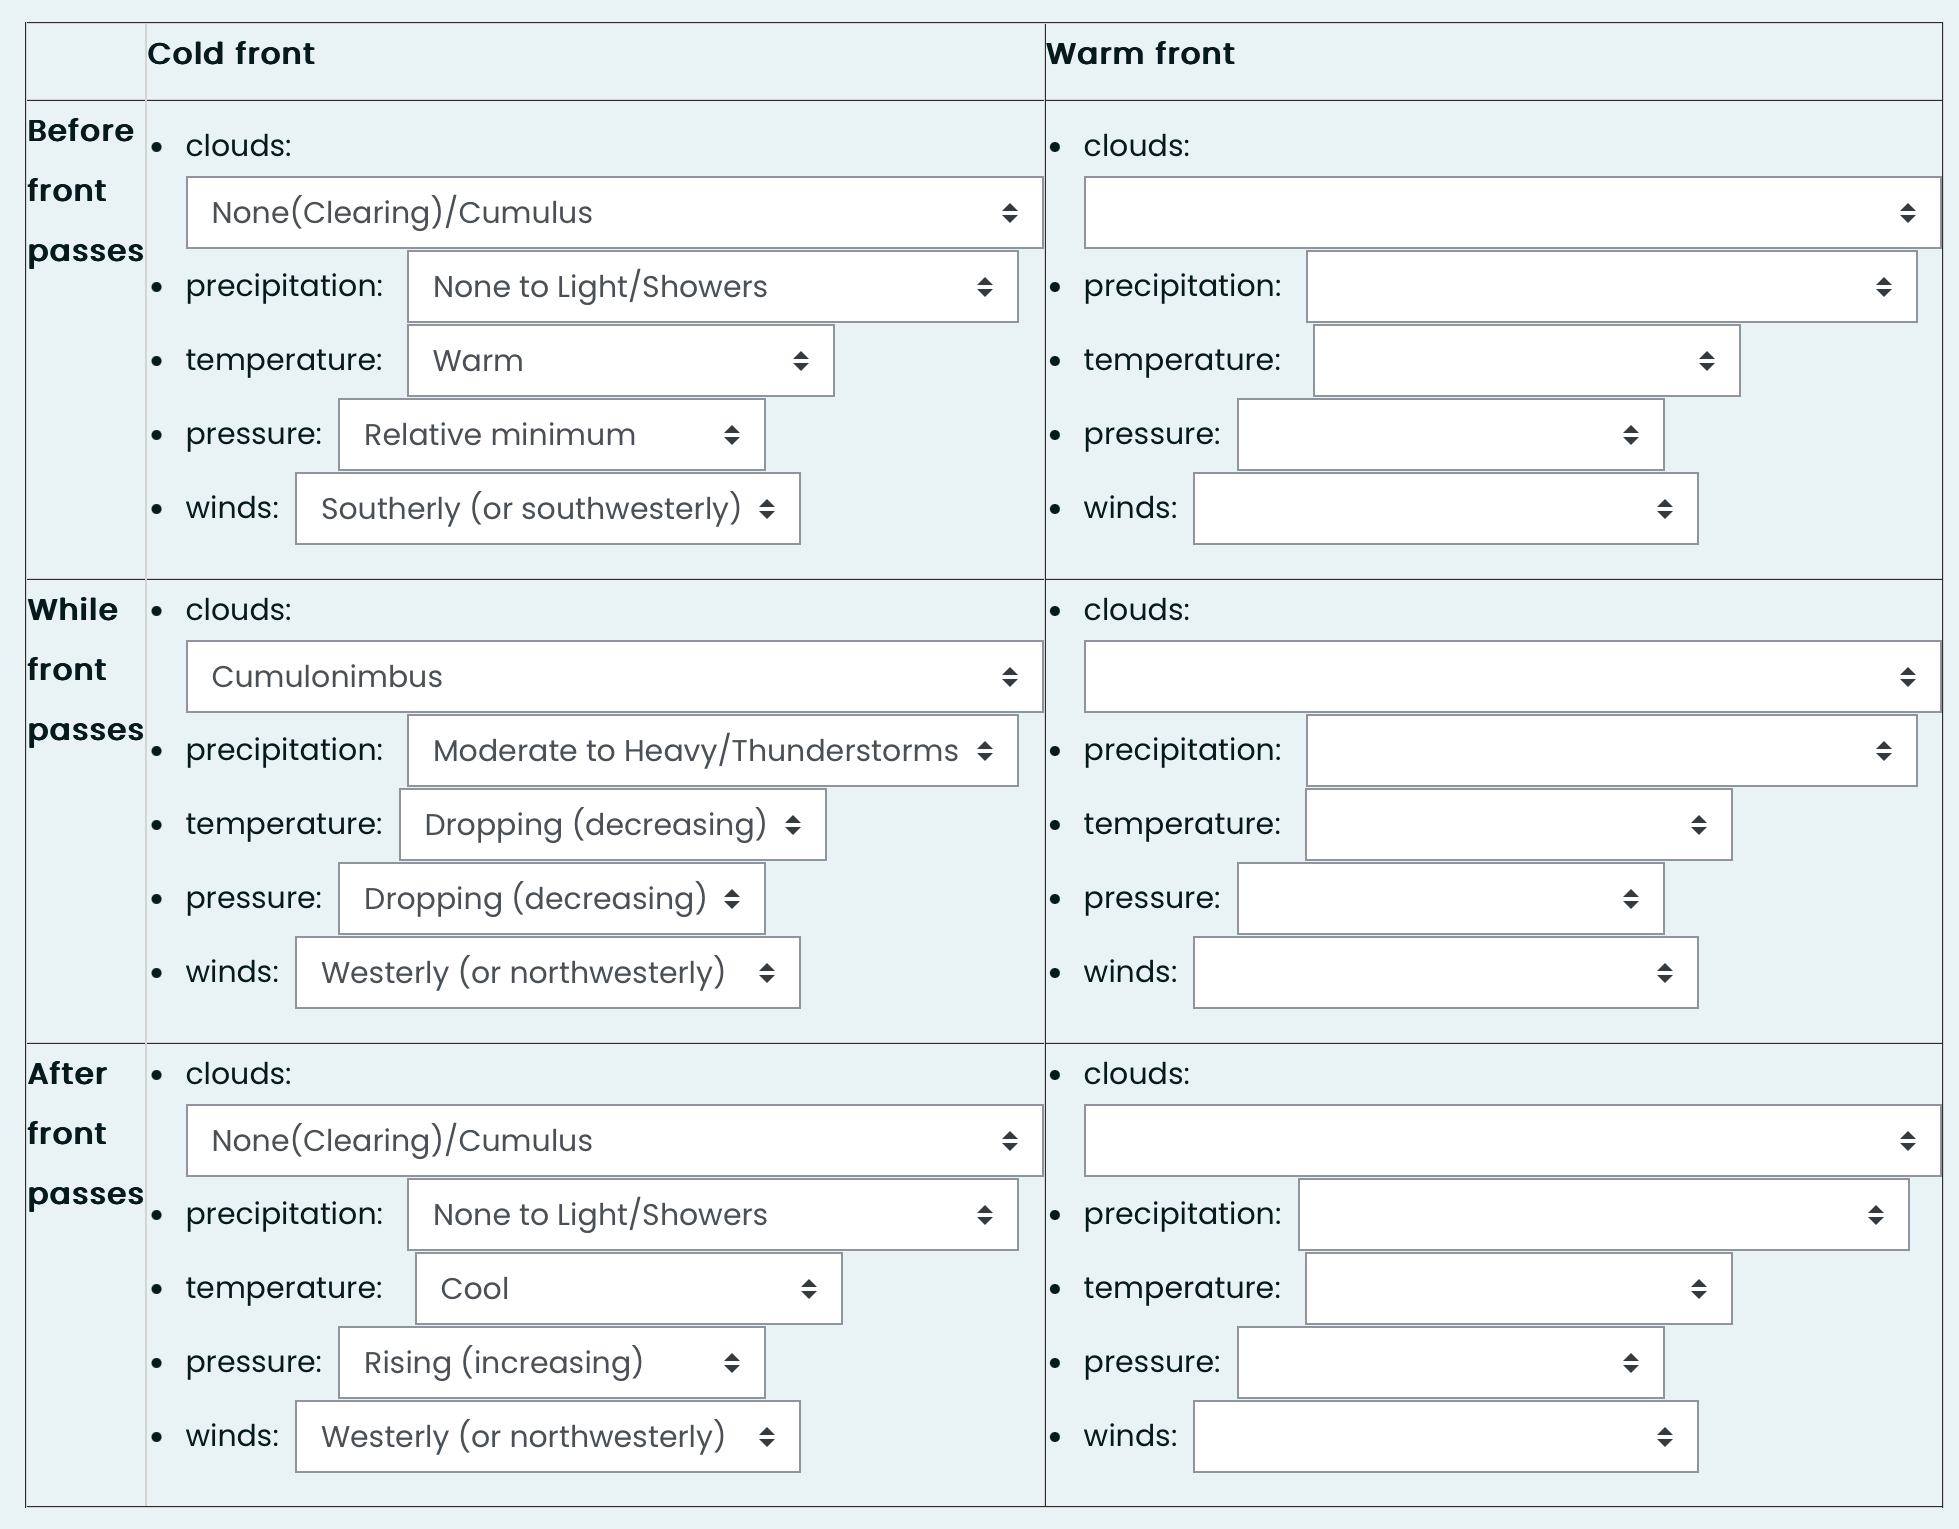Open warm front while-passes clouds dropdown

click(x=1512, y=677)
